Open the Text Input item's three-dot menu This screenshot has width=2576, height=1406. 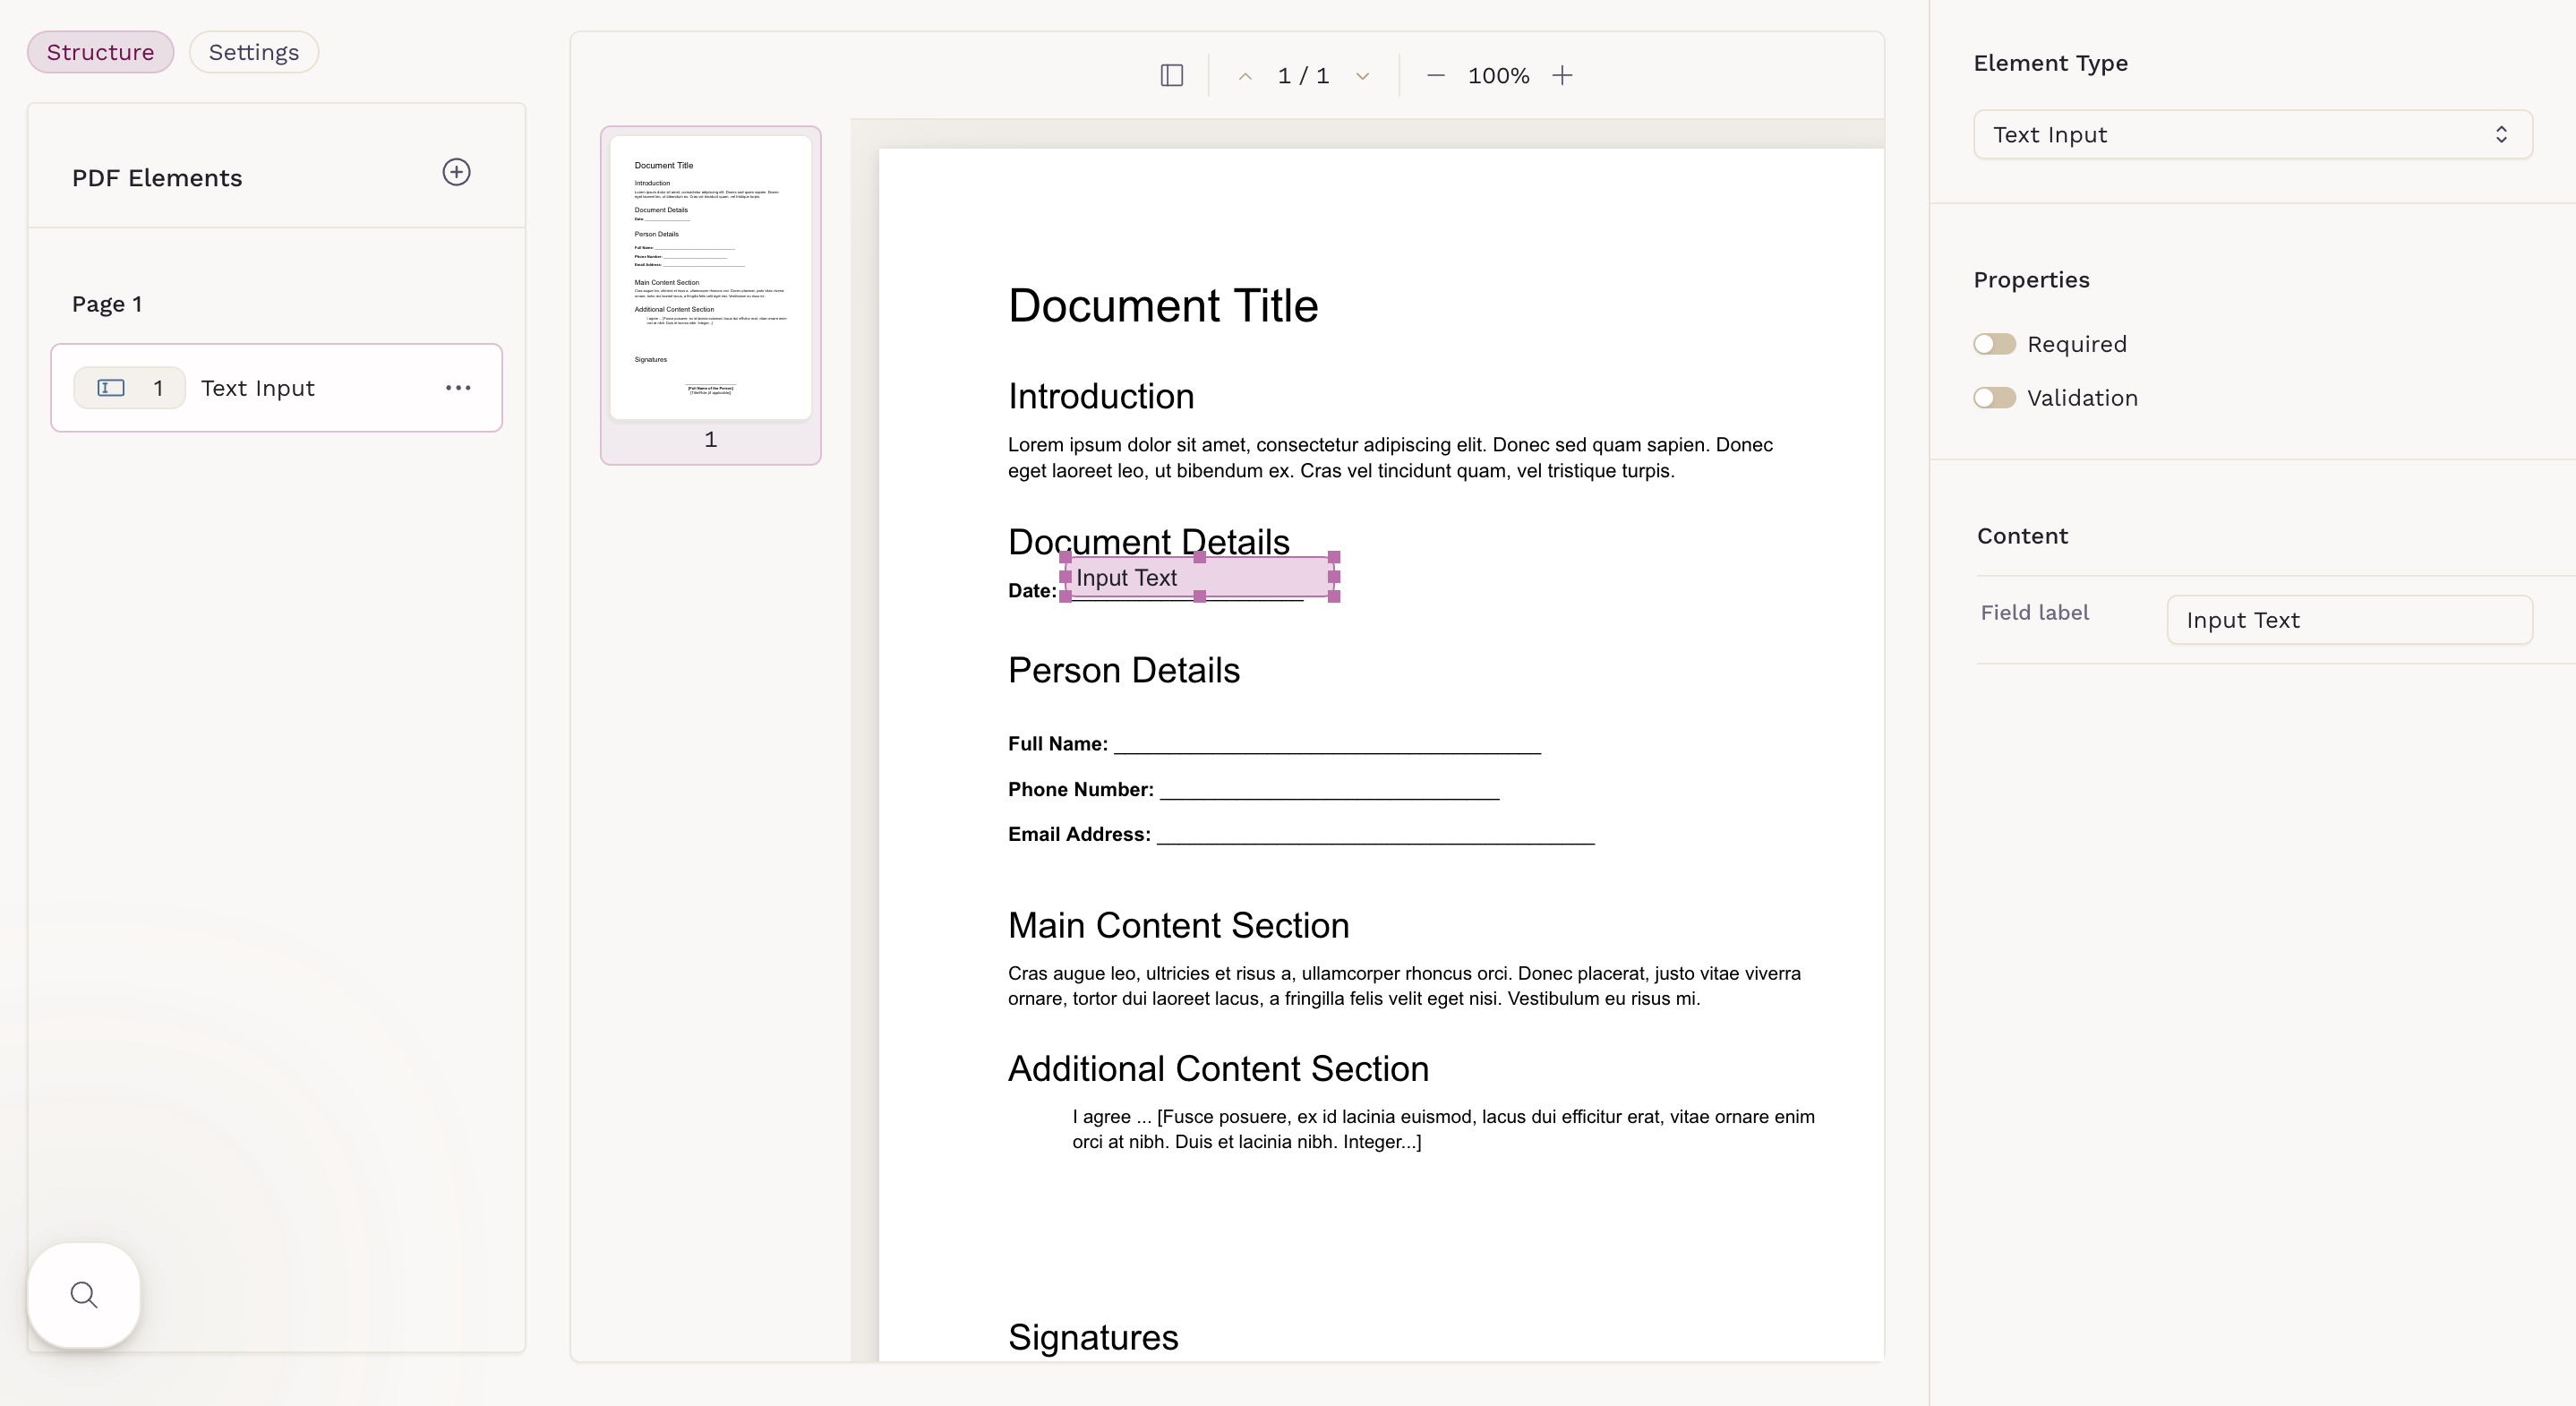458,388
